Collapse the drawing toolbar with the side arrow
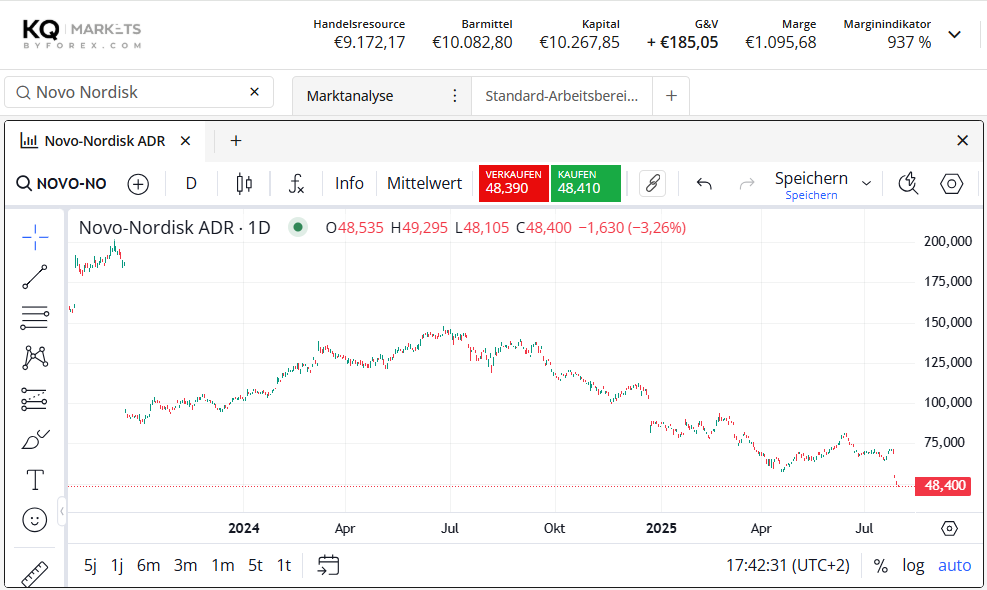 [x=62, y=511]
